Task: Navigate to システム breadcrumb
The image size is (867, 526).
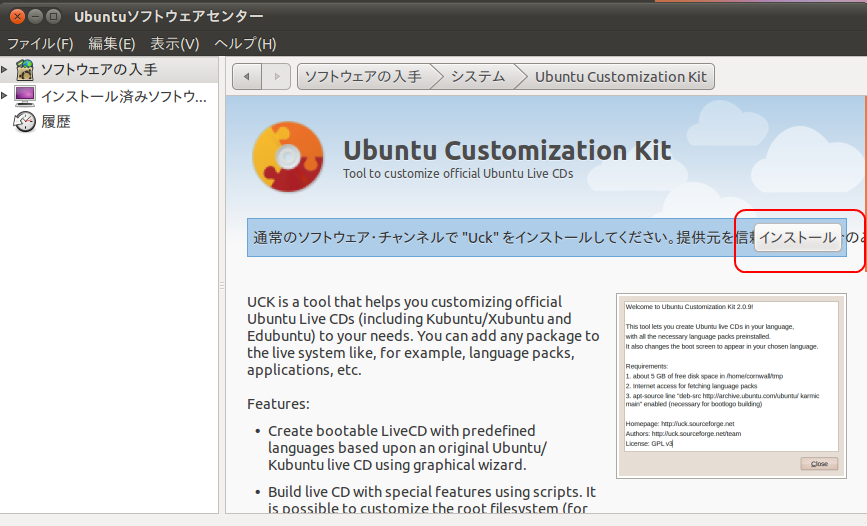Action: coord(478,76)
